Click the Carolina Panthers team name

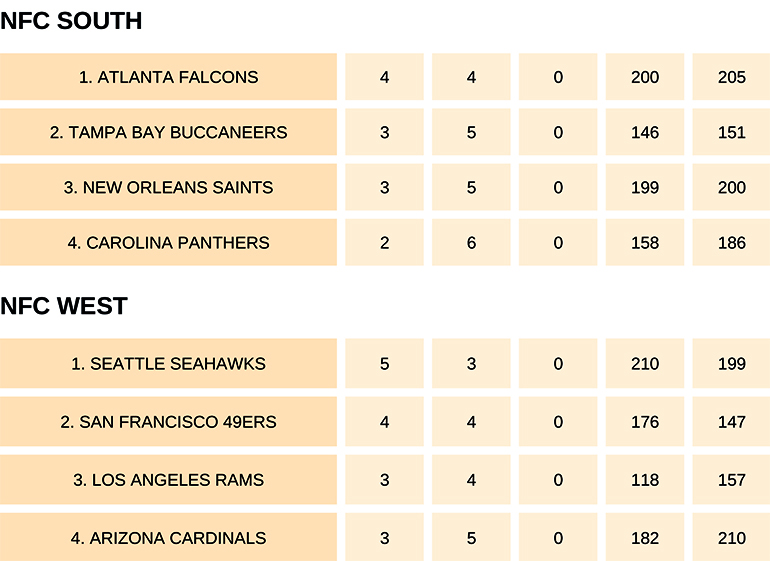[x=169, y=242]
